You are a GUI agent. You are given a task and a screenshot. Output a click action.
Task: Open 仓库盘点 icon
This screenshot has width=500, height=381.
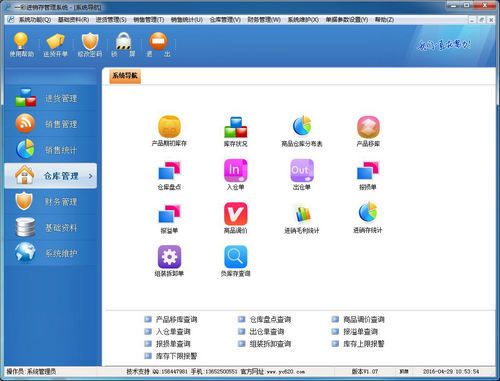pyautogui.click(x=169, y=175)
